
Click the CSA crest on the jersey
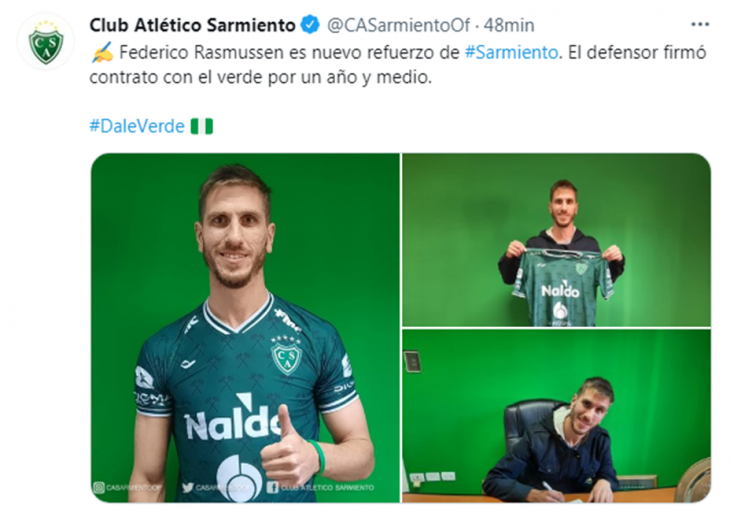coord(286,356)
